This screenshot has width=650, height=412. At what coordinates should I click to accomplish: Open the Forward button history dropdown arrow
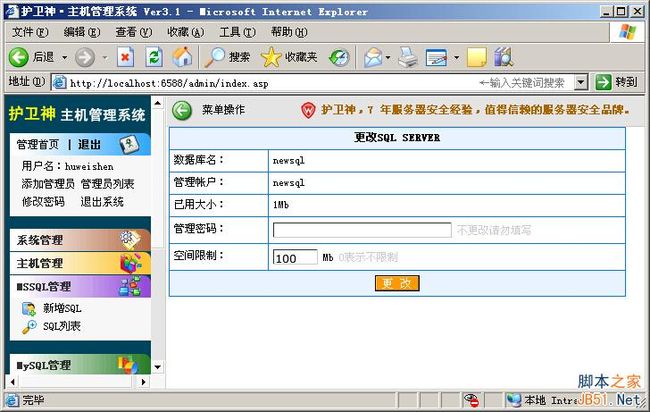coord(105,58)
